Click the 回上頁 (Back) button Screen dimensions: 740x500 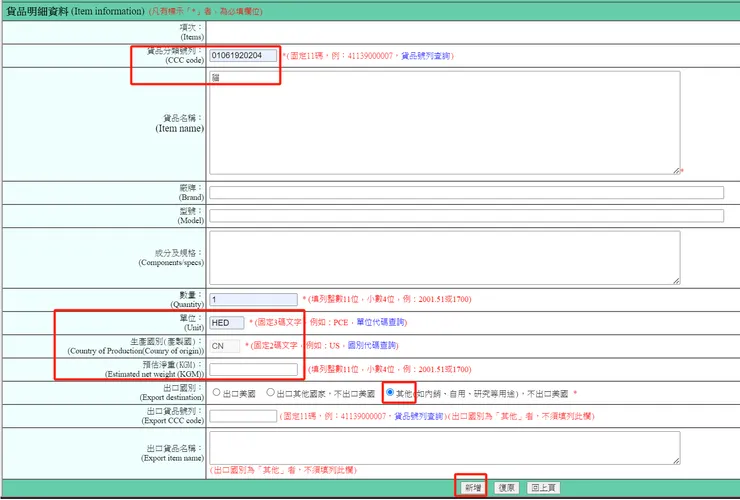point(543,488)
